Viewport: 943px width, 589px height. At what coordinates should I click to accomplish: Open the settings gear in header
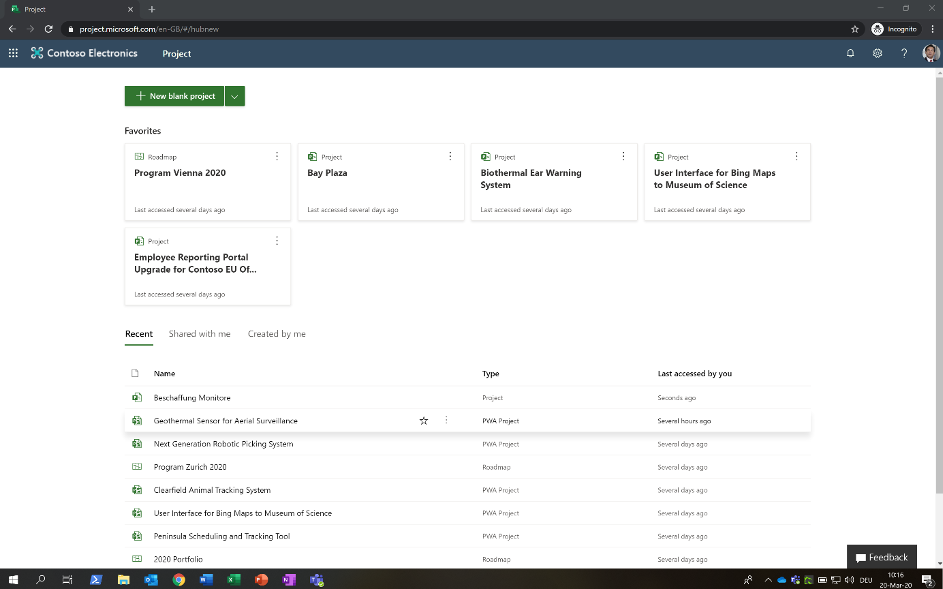(877, 53)
